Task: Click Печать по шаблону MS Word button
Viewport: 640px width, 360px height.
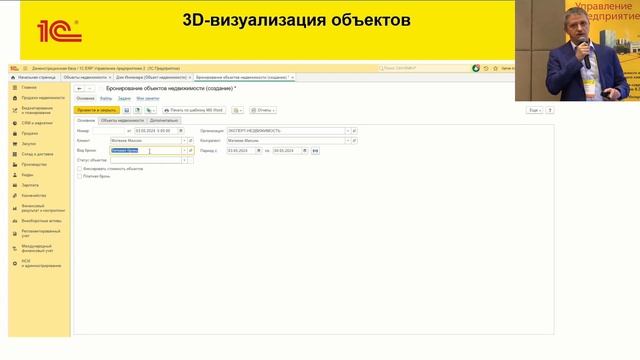Action: 194,110
